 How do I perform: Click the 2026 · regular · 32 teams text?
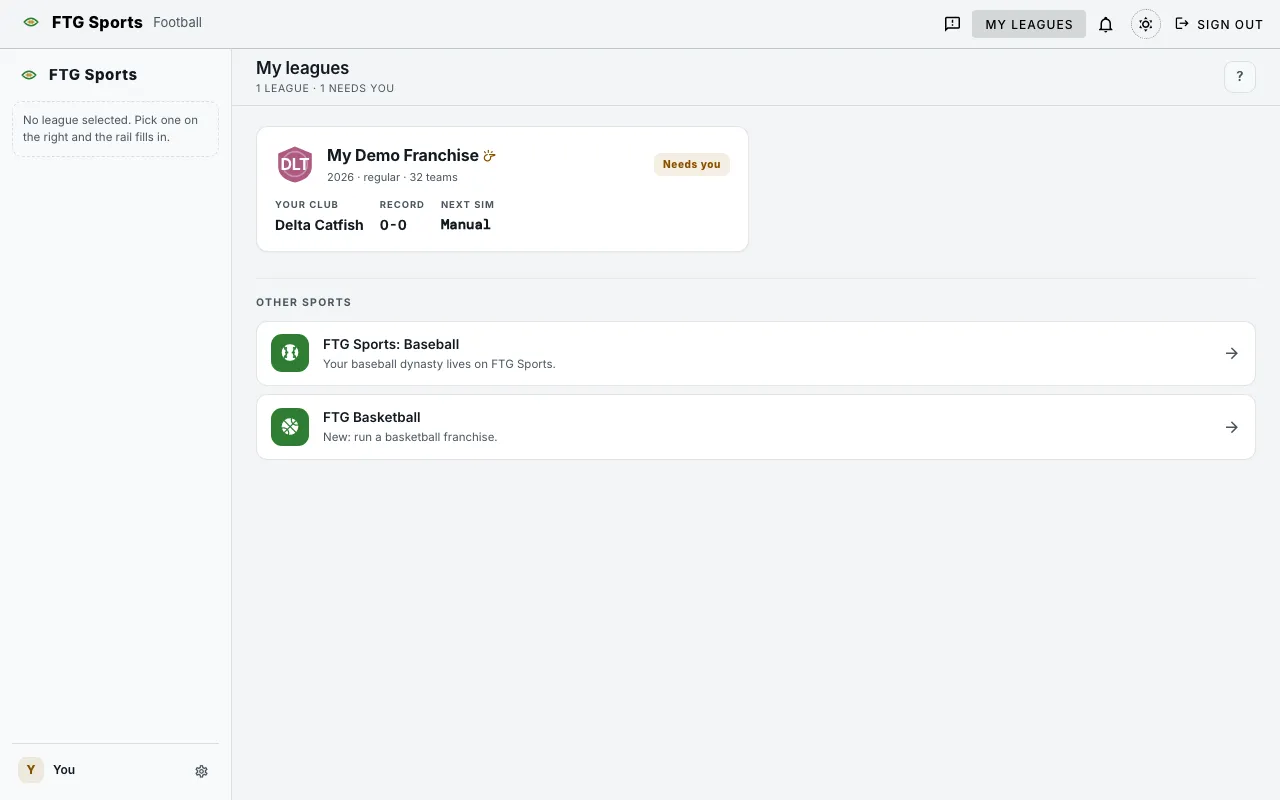(x=392, y=177)
